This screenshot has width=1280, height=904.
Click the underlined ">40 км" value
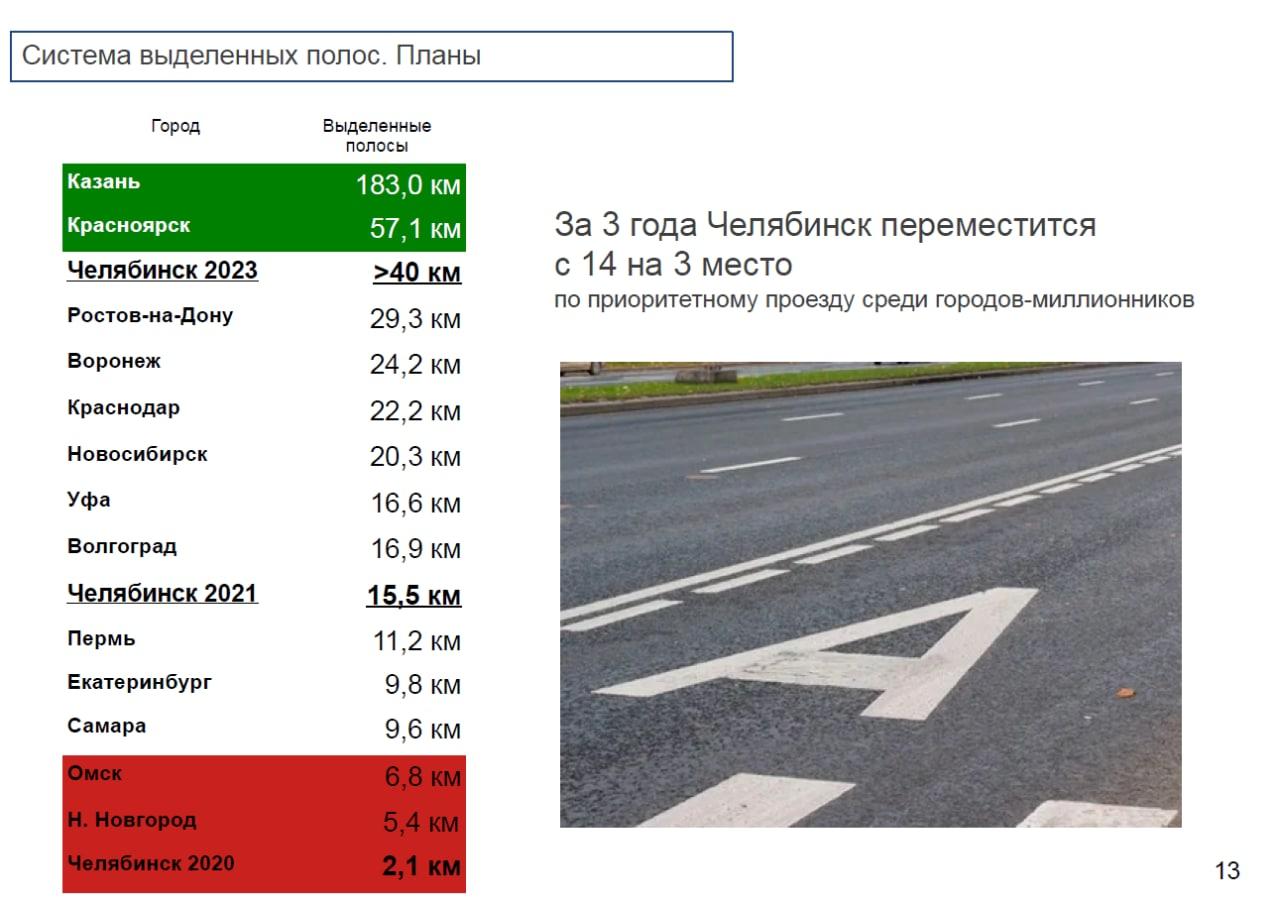coord(417,273)
